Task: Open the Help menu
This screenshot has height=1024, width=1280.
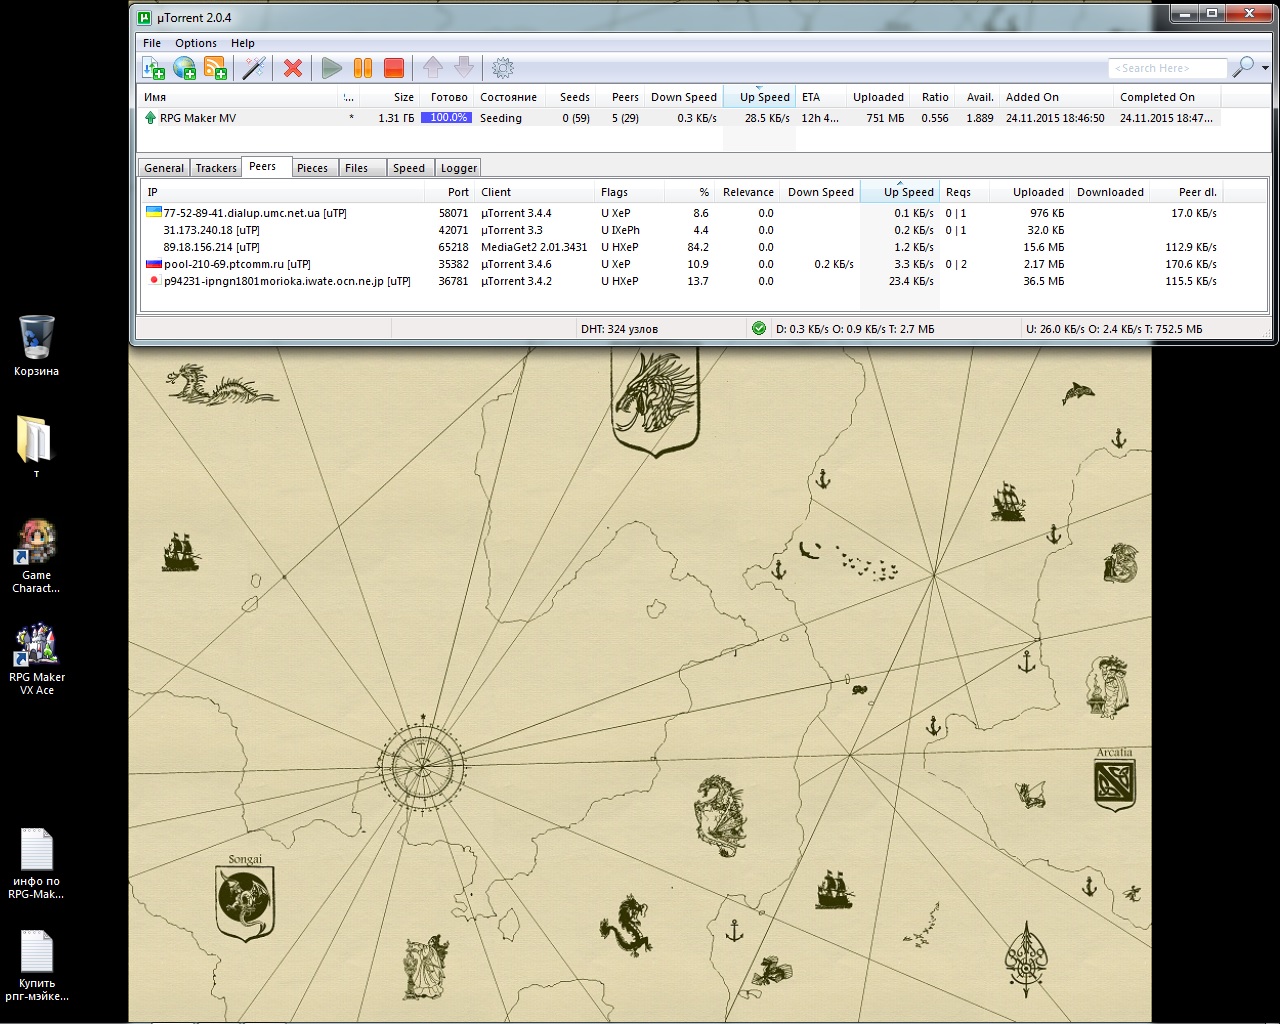Action: 243,43
